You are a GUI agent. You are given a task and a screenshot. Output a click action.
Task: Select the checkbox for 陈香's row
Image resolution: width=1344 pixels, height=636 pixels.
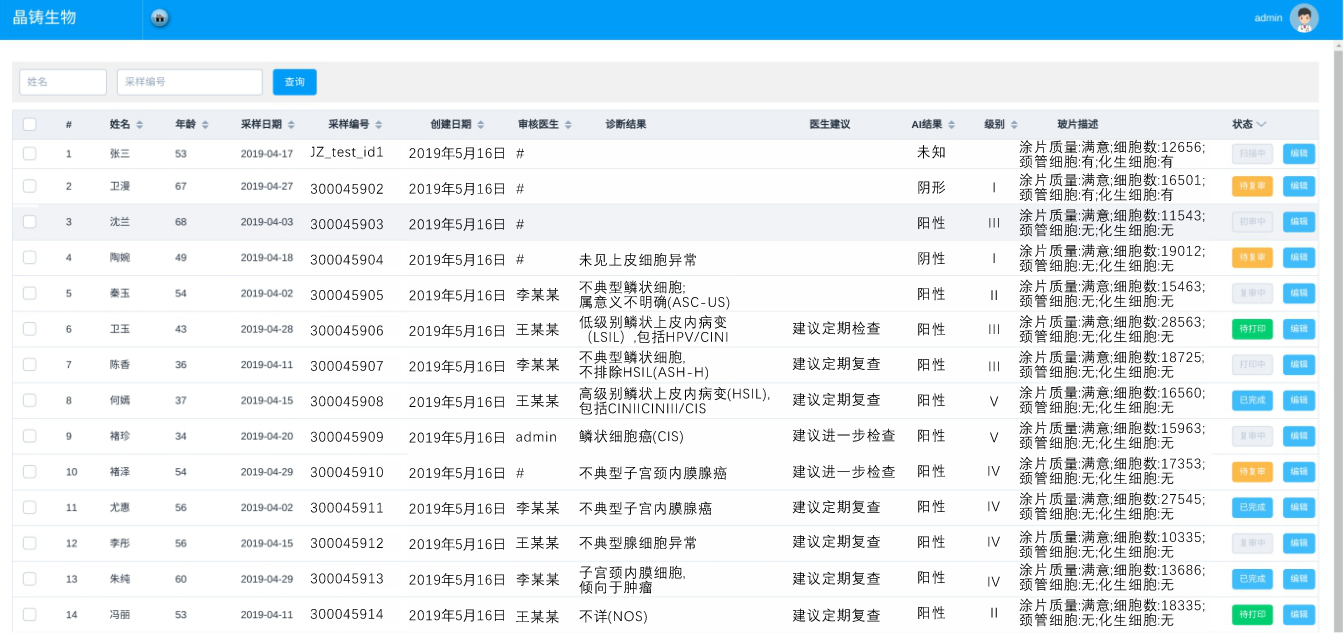pyautogui.click(x=30, y=365)
